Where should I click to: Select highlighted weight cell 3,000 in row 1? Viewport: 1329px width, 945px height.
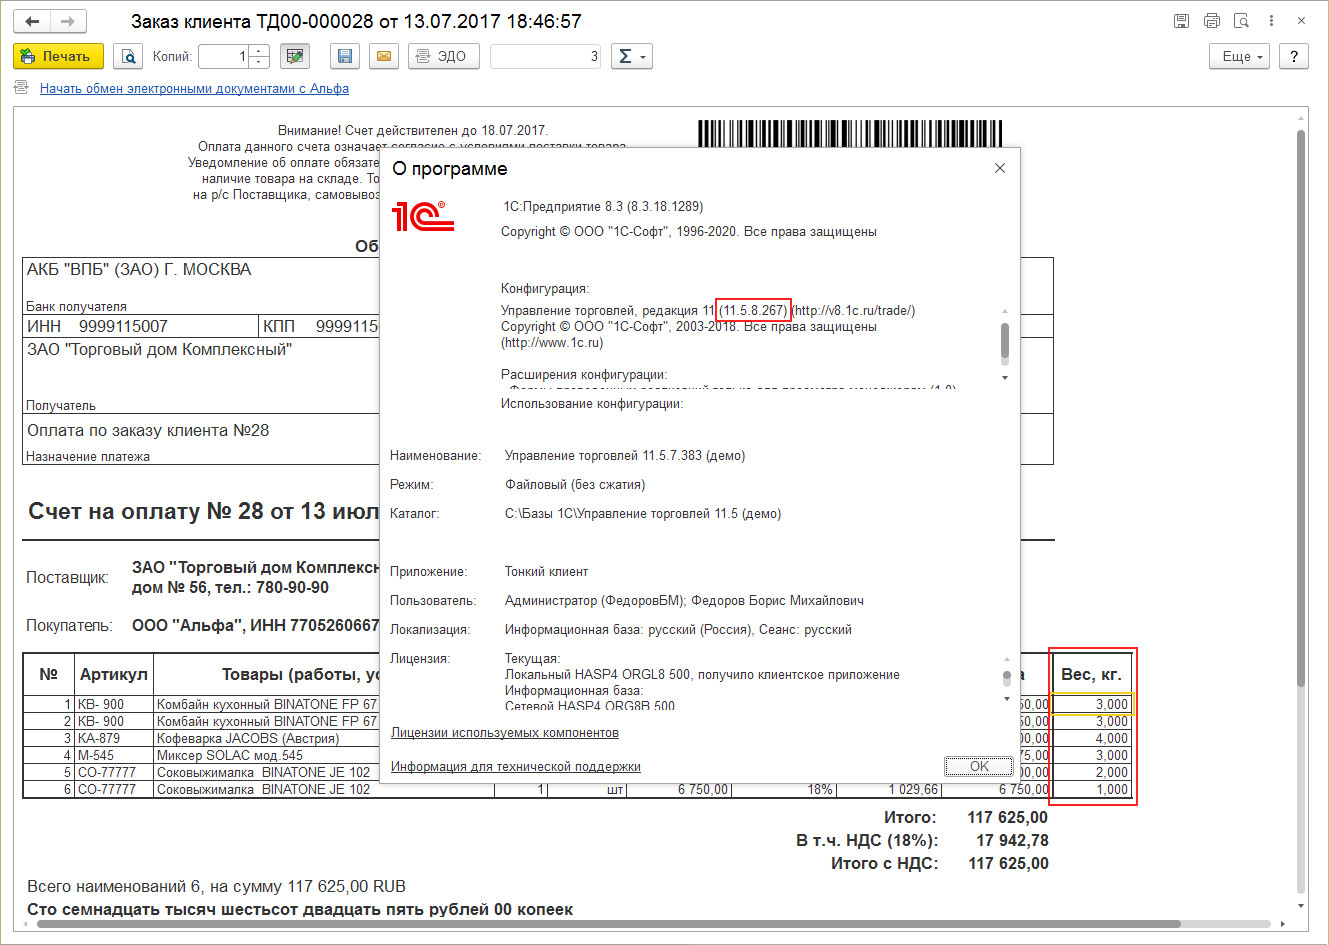coord(1091,704)
